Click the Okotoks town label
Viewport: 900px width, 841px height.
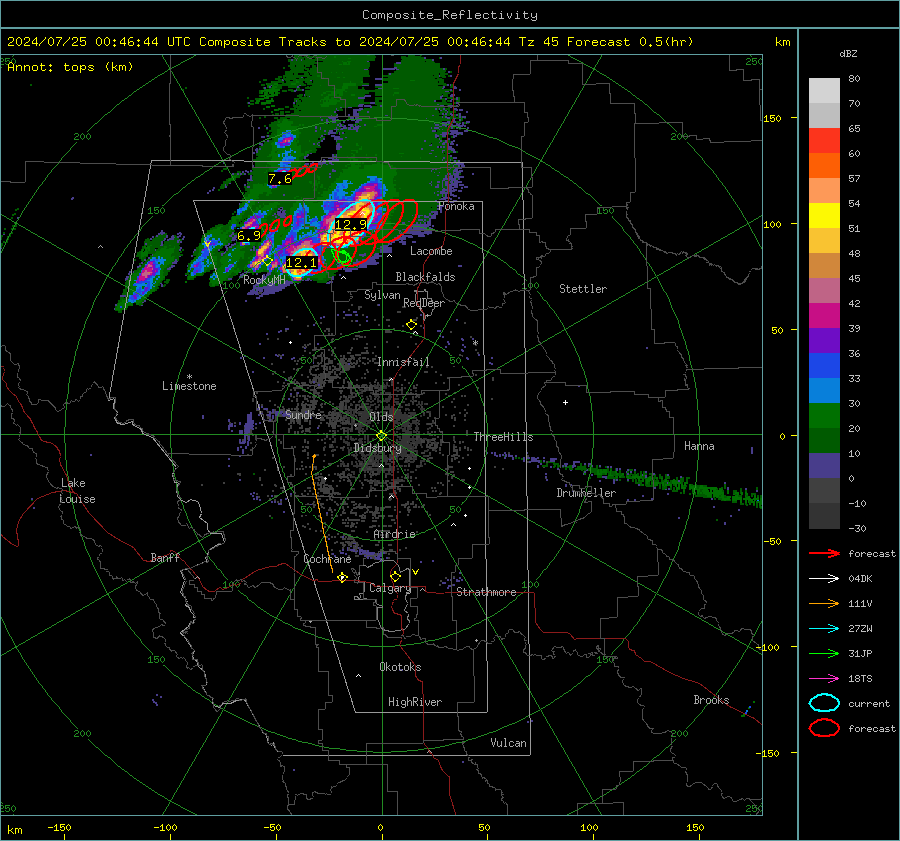coord(400,667)
